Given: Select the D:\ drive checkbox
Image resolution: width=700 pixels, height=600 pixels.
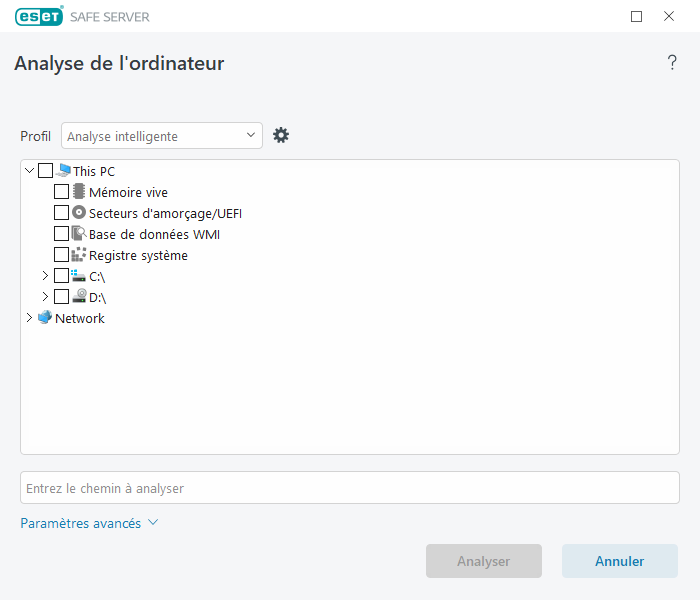Looking at the screenshot, I should [62, 297].
